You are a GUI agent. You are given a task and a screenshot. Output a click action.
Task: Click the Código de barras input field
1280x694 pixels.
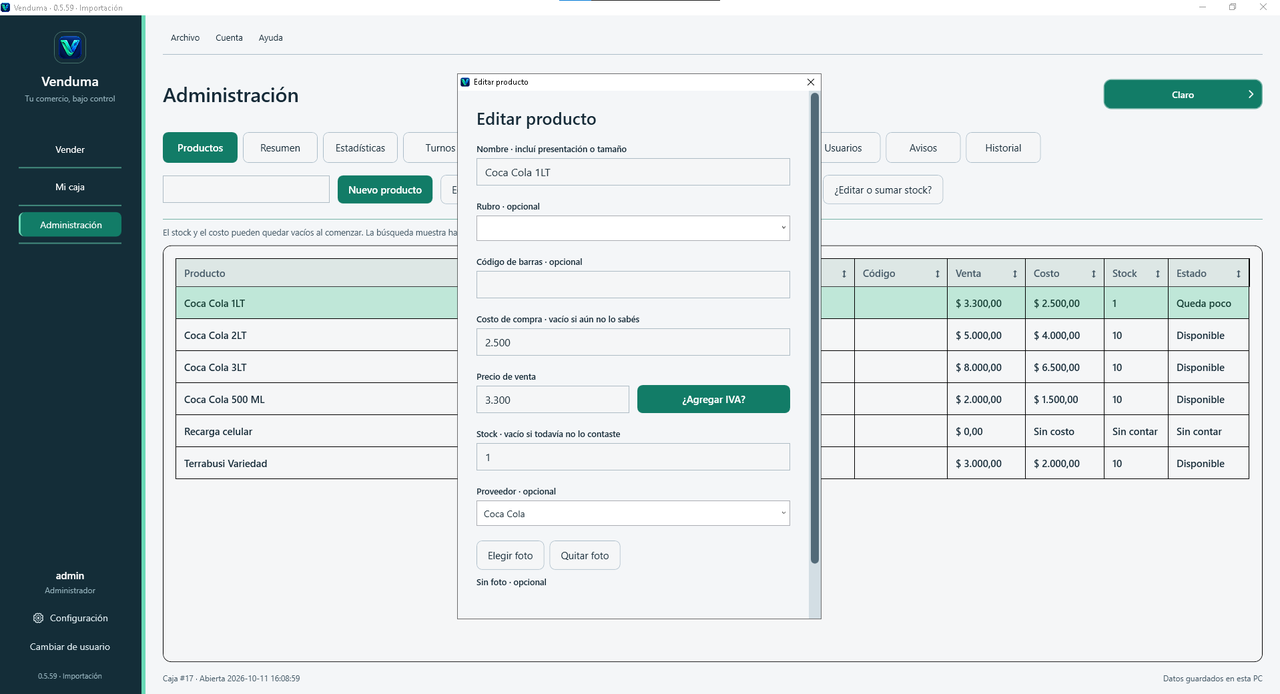(x=633, y=285)
